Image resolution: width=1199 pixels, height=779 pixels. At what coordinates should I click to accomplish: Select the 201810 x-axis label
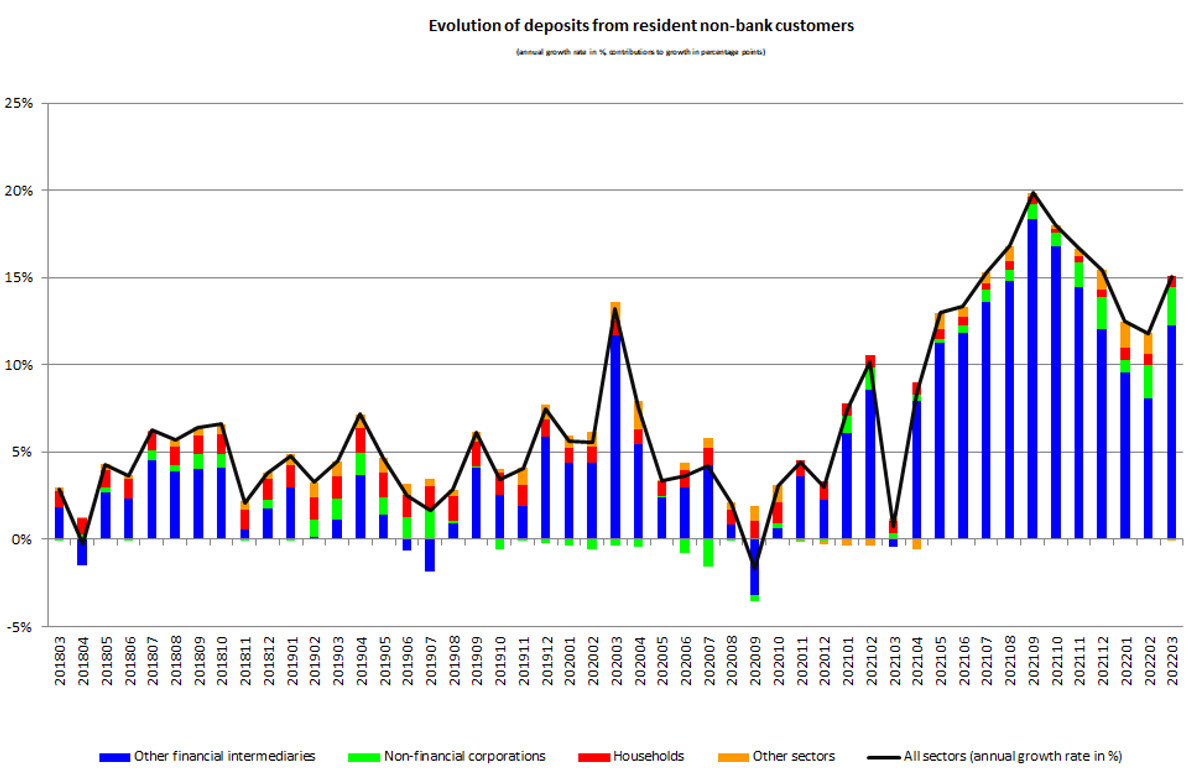(x=223, y=661)
